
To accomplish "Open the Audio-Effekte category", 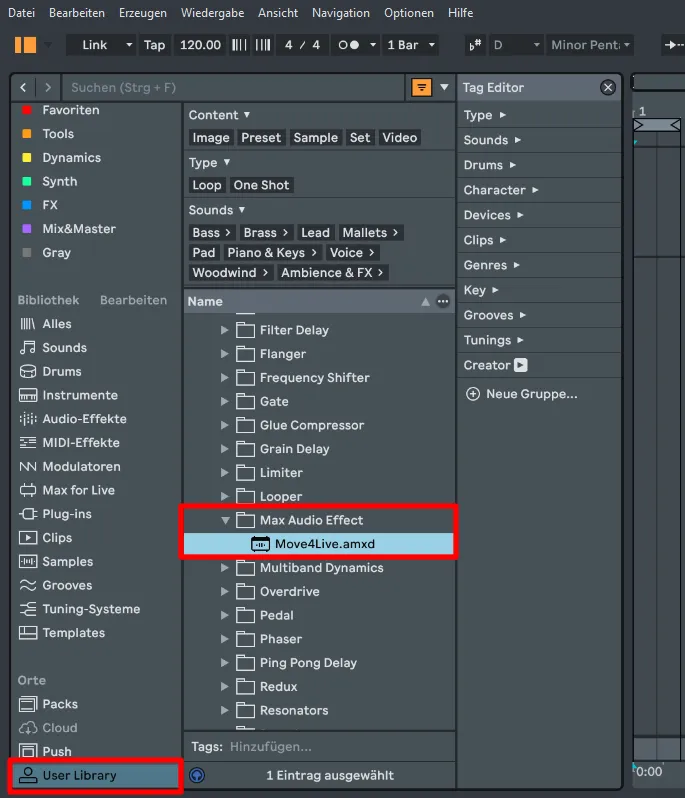I will tap(84, 419).
